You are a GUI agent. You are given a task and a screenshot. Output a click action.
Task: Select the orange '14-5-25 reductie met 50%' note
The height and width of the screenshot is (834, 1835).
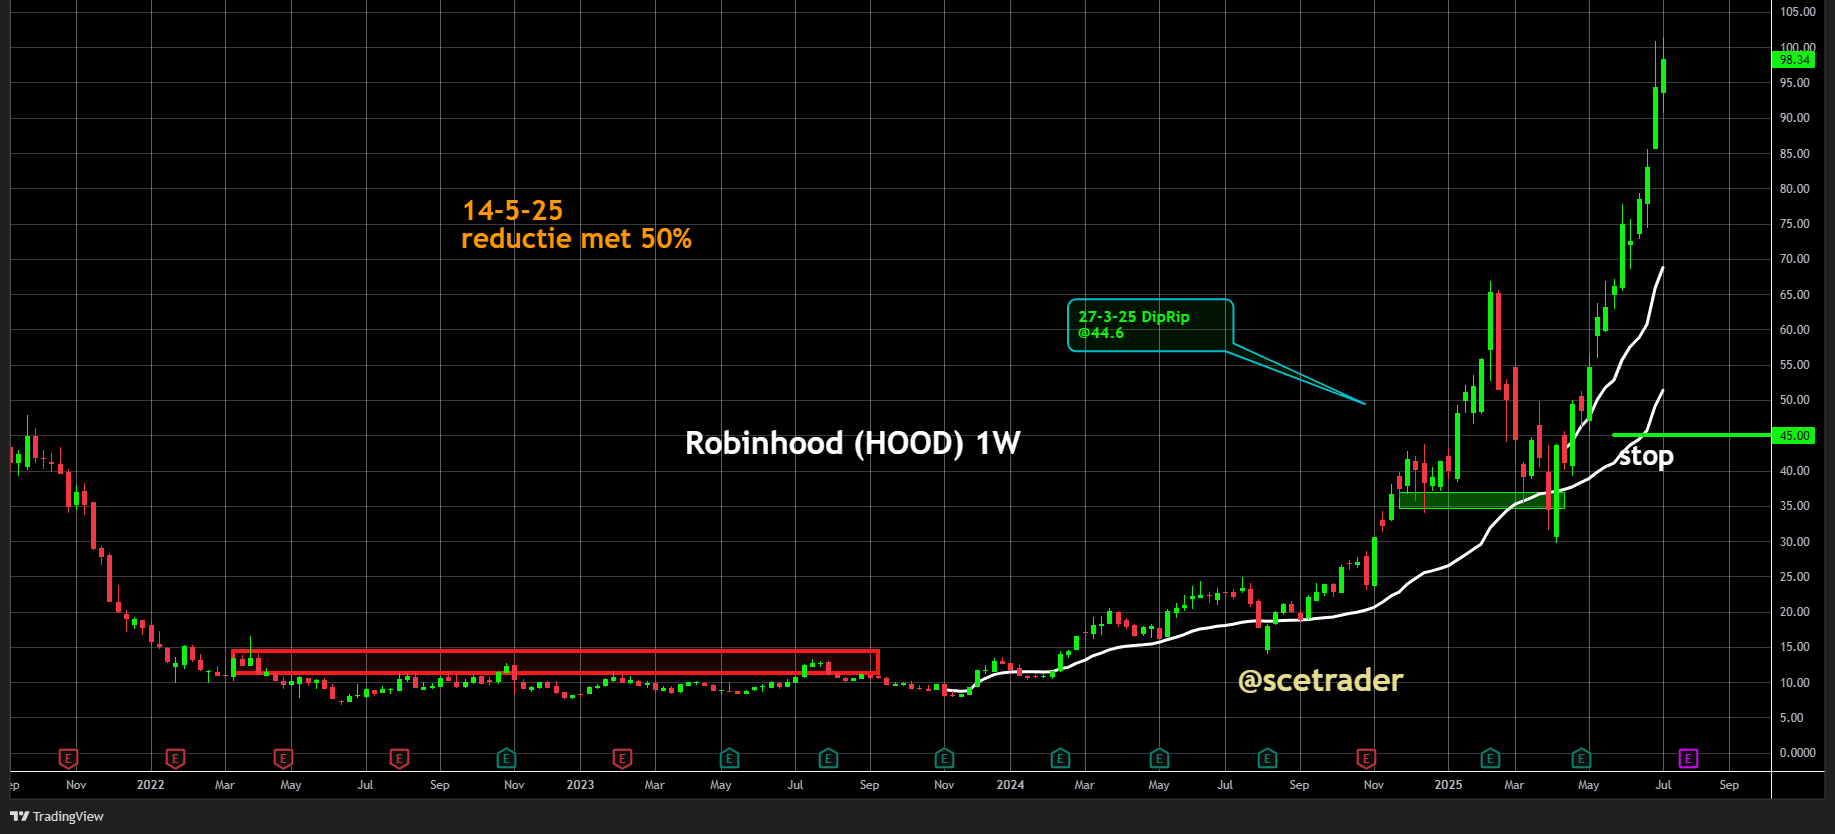coord(576,225)
